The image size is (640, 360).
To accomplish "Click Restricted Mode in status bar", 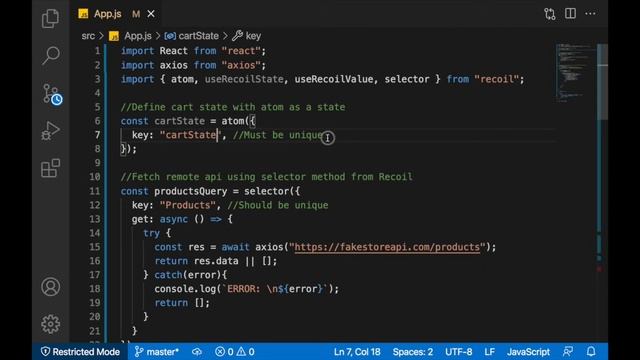I will 80,351.
